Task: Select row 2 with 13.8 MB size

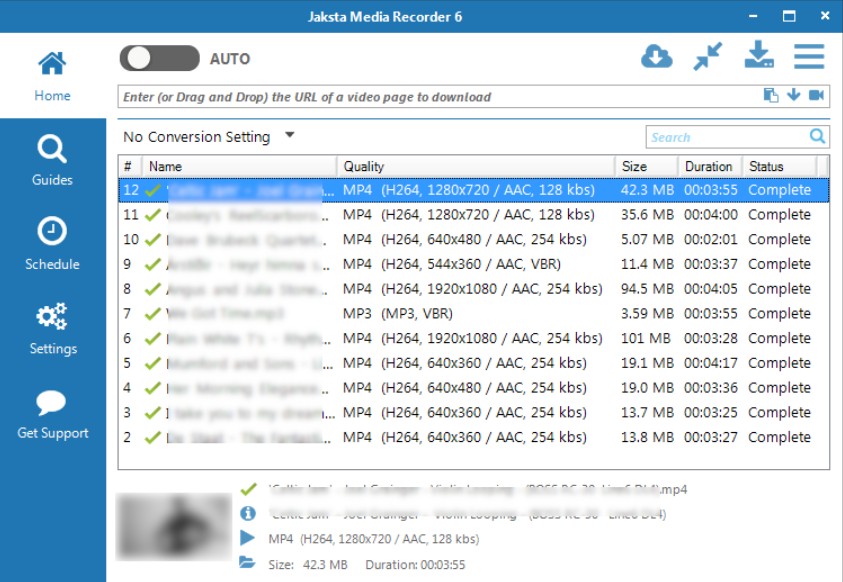Action: click(x=474, y=437)
